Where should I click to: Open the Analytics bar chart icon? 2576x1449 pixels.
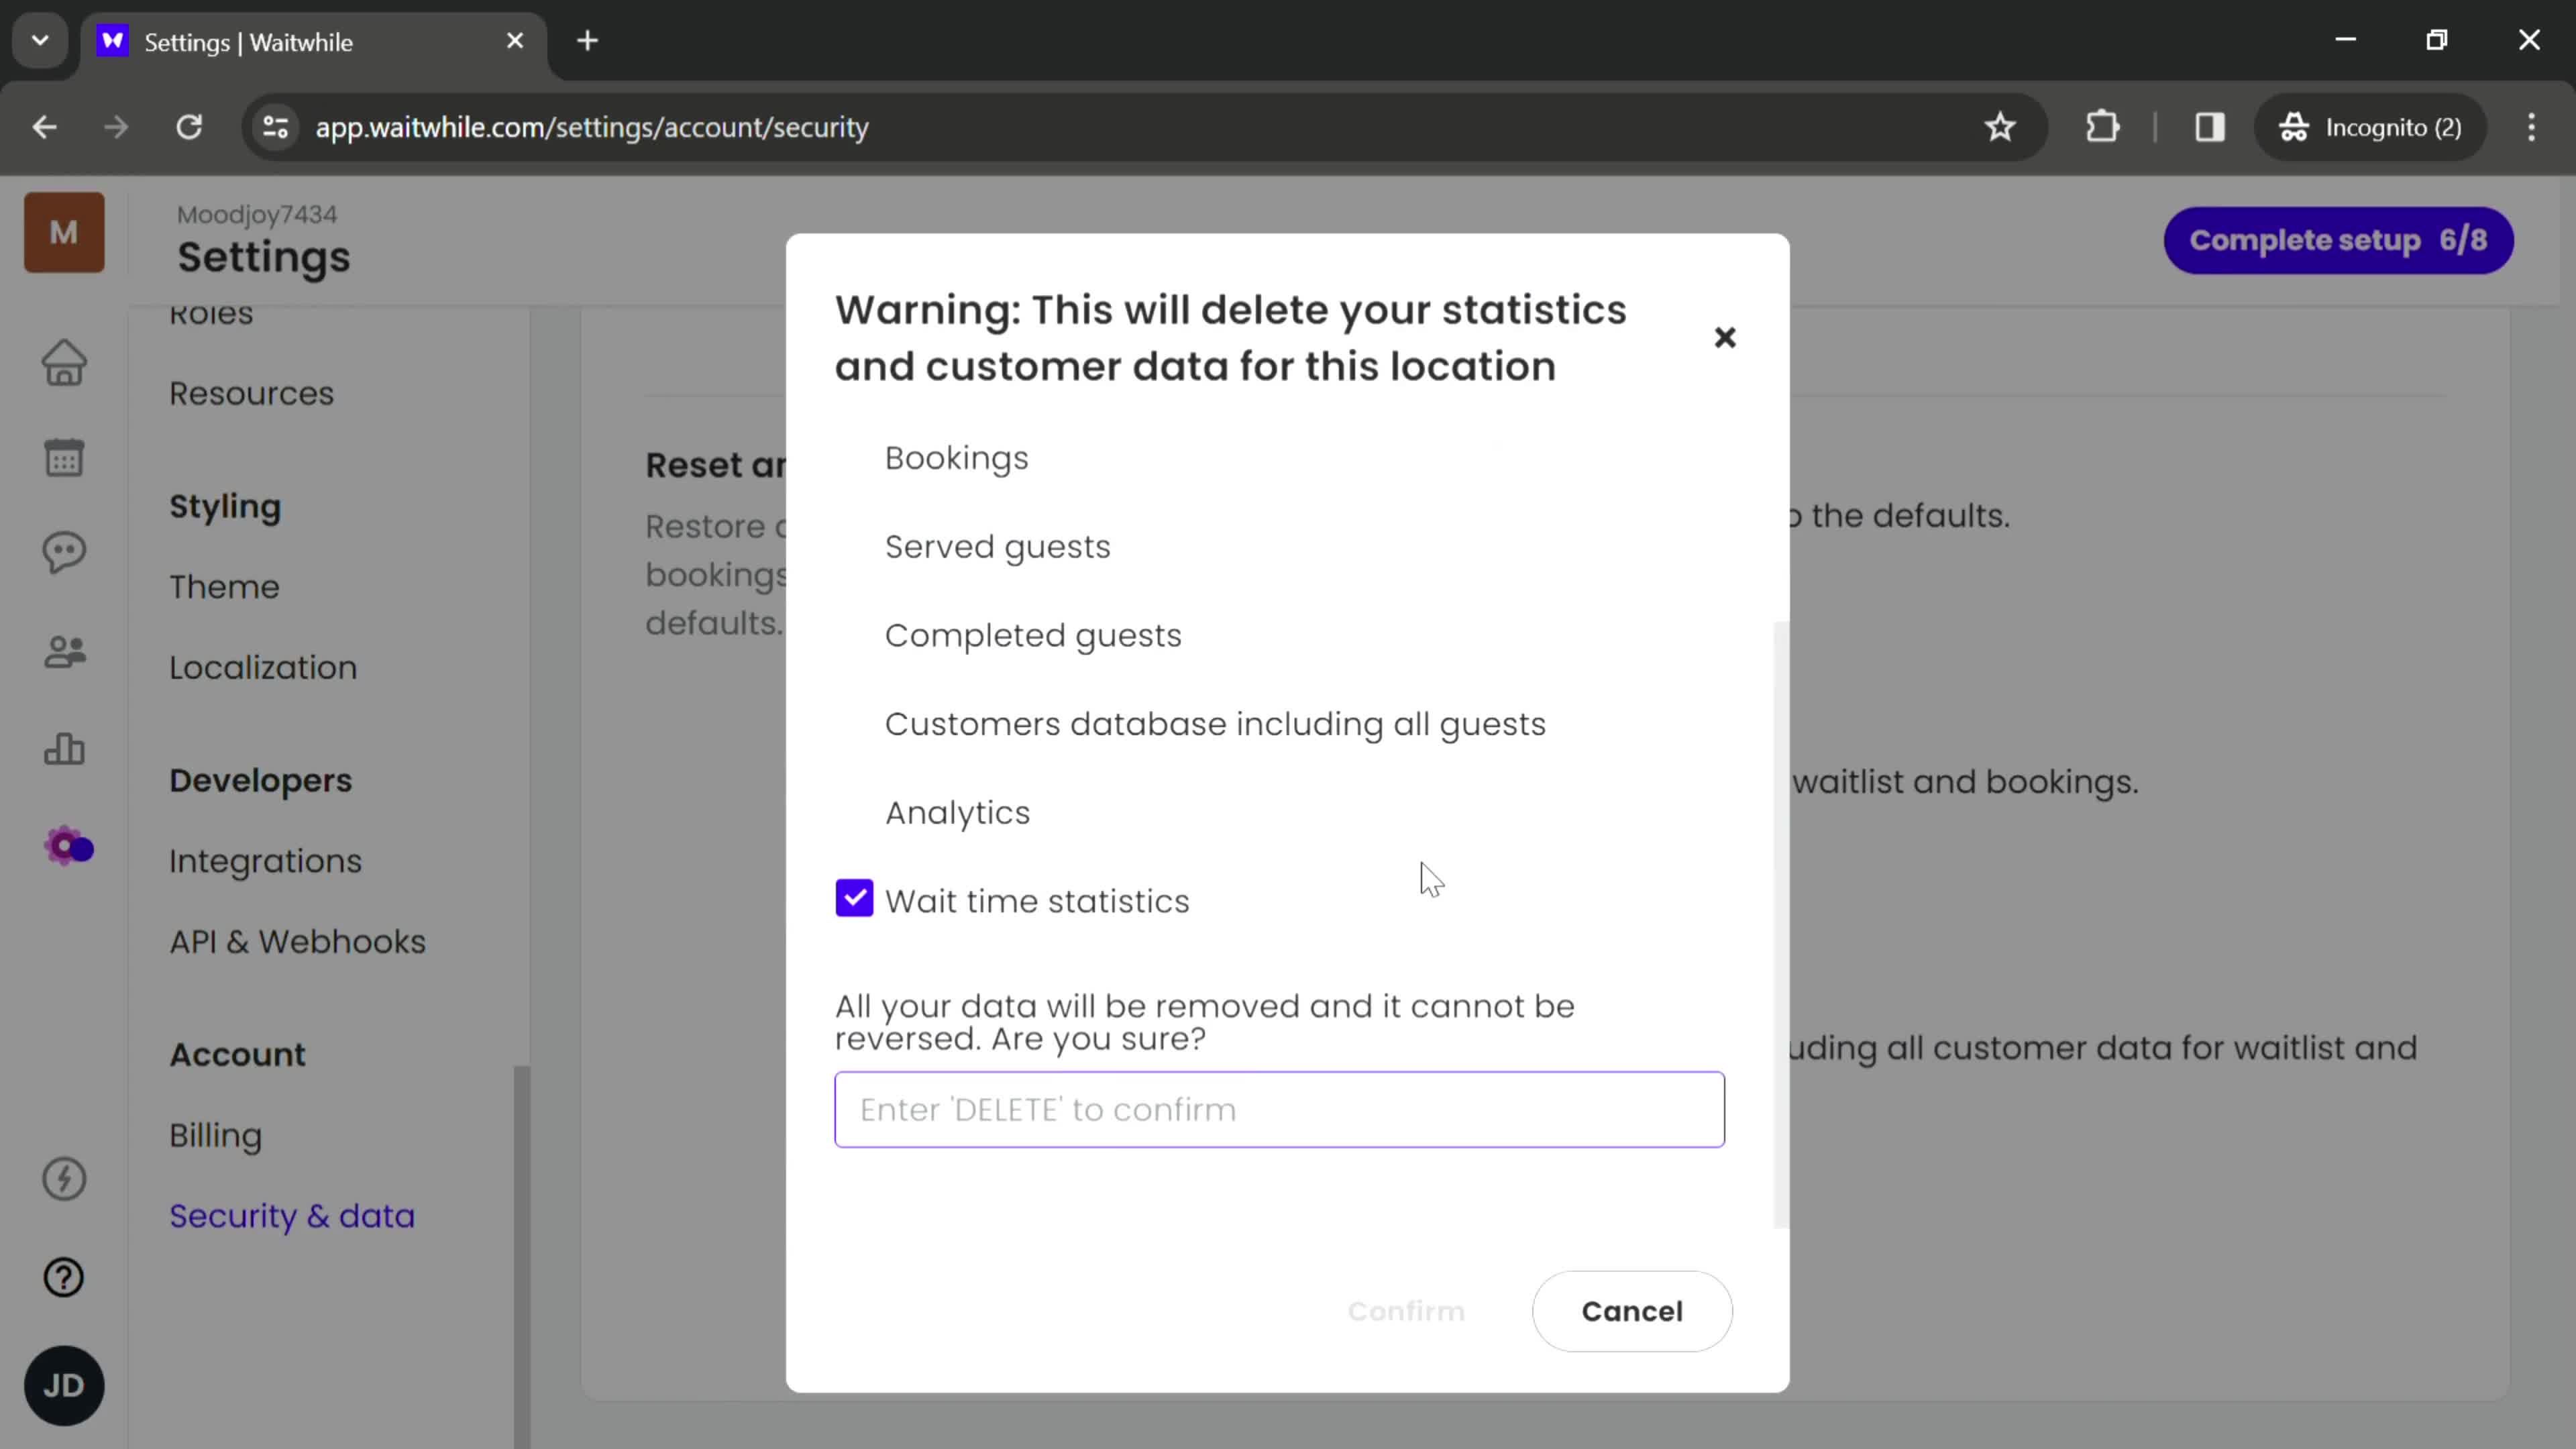pos(64,748)
